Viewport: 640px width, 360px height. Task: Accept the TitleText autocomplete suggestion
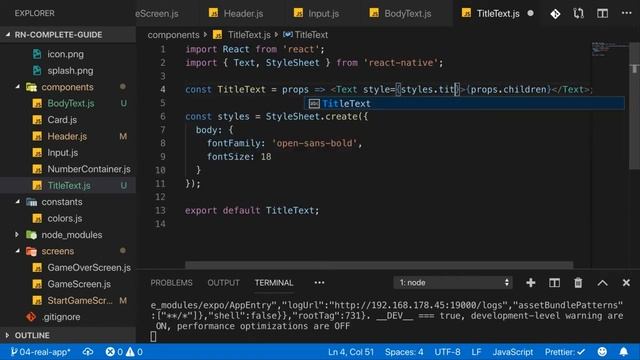464,103
